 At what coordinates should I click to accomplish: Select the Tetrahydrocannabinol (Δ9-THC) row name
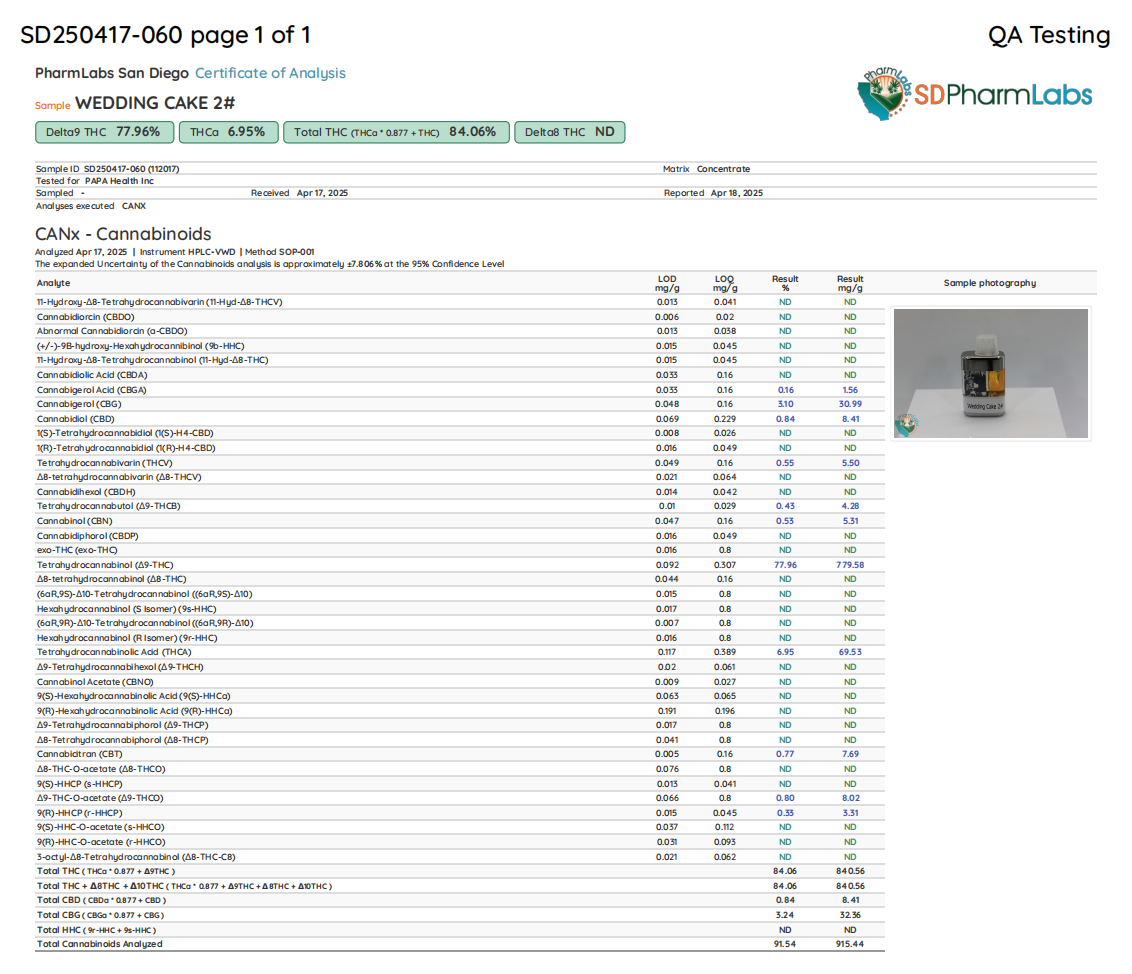(105, 565)
